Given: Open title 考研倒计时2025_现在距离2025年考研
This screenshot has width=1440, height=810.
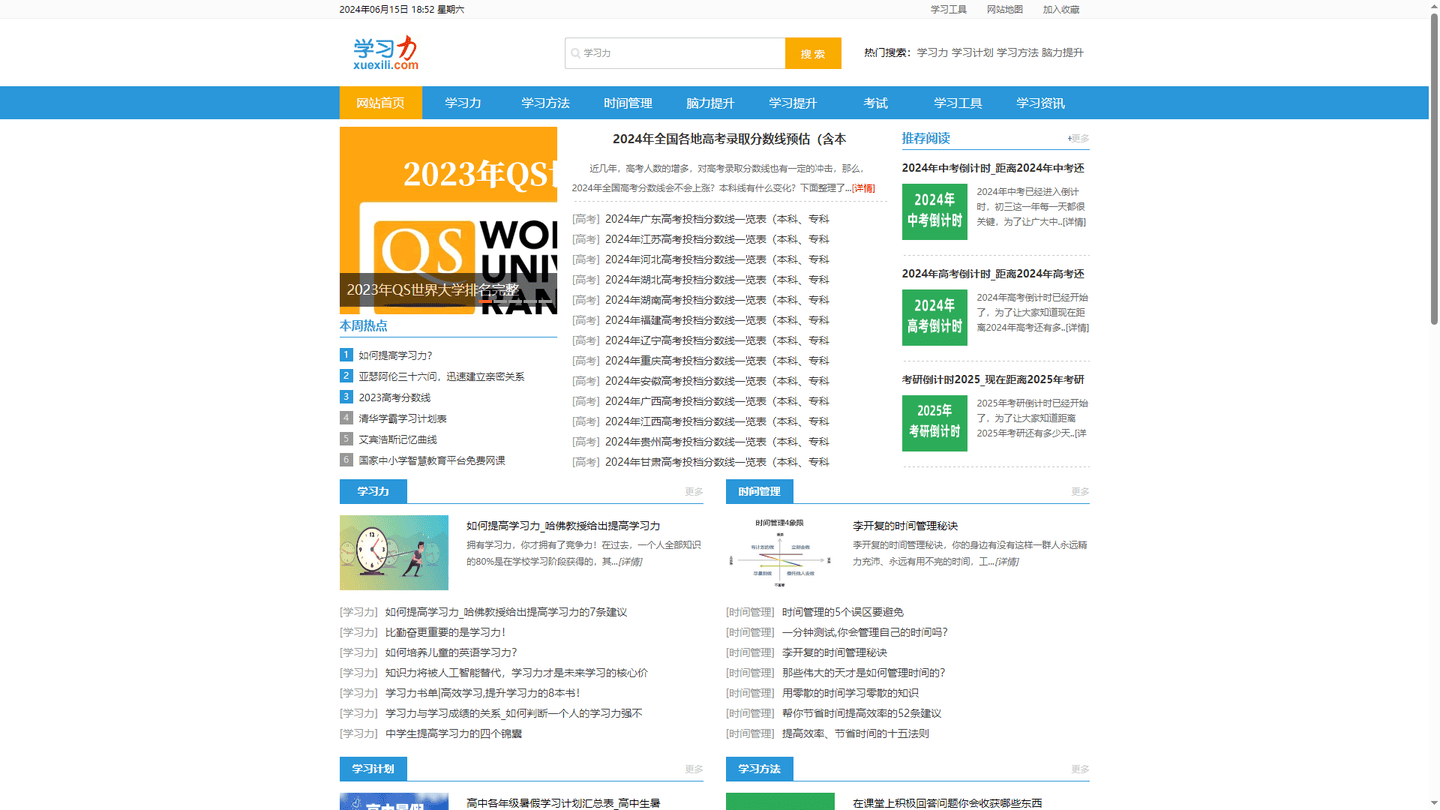Looking at the screenshot, I should (993, 379).
